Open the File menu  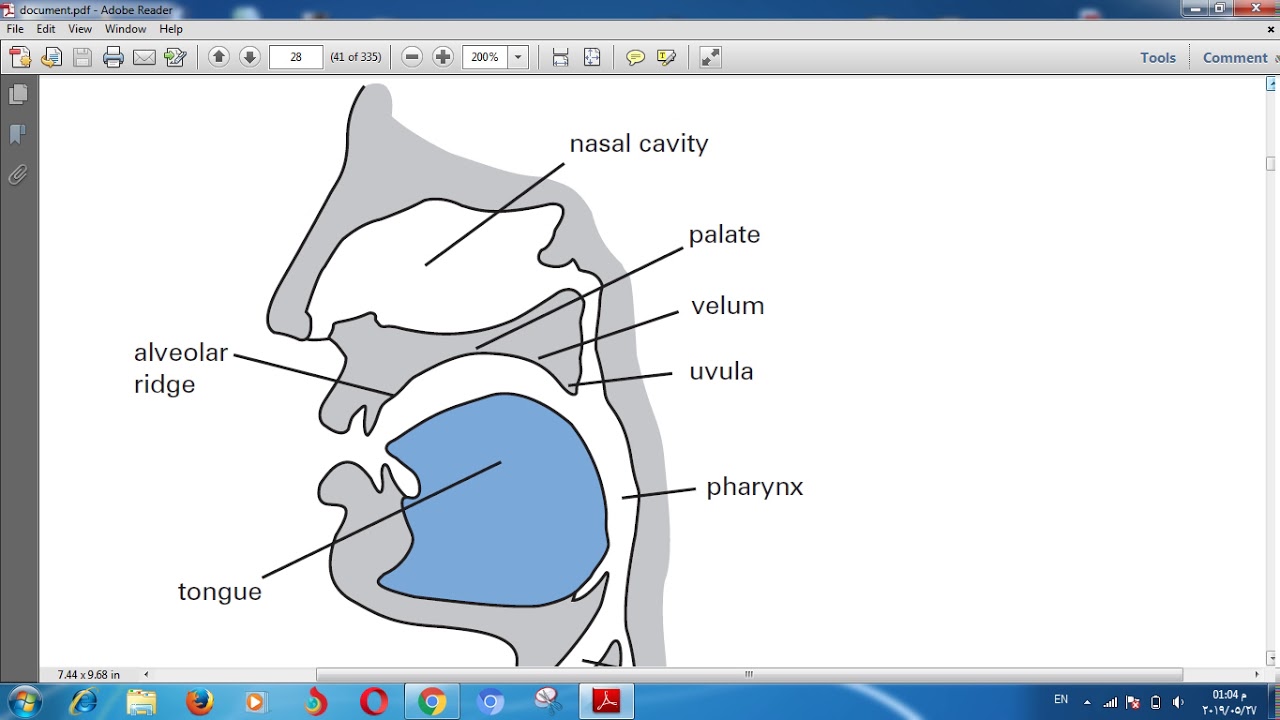coord(15,29)
